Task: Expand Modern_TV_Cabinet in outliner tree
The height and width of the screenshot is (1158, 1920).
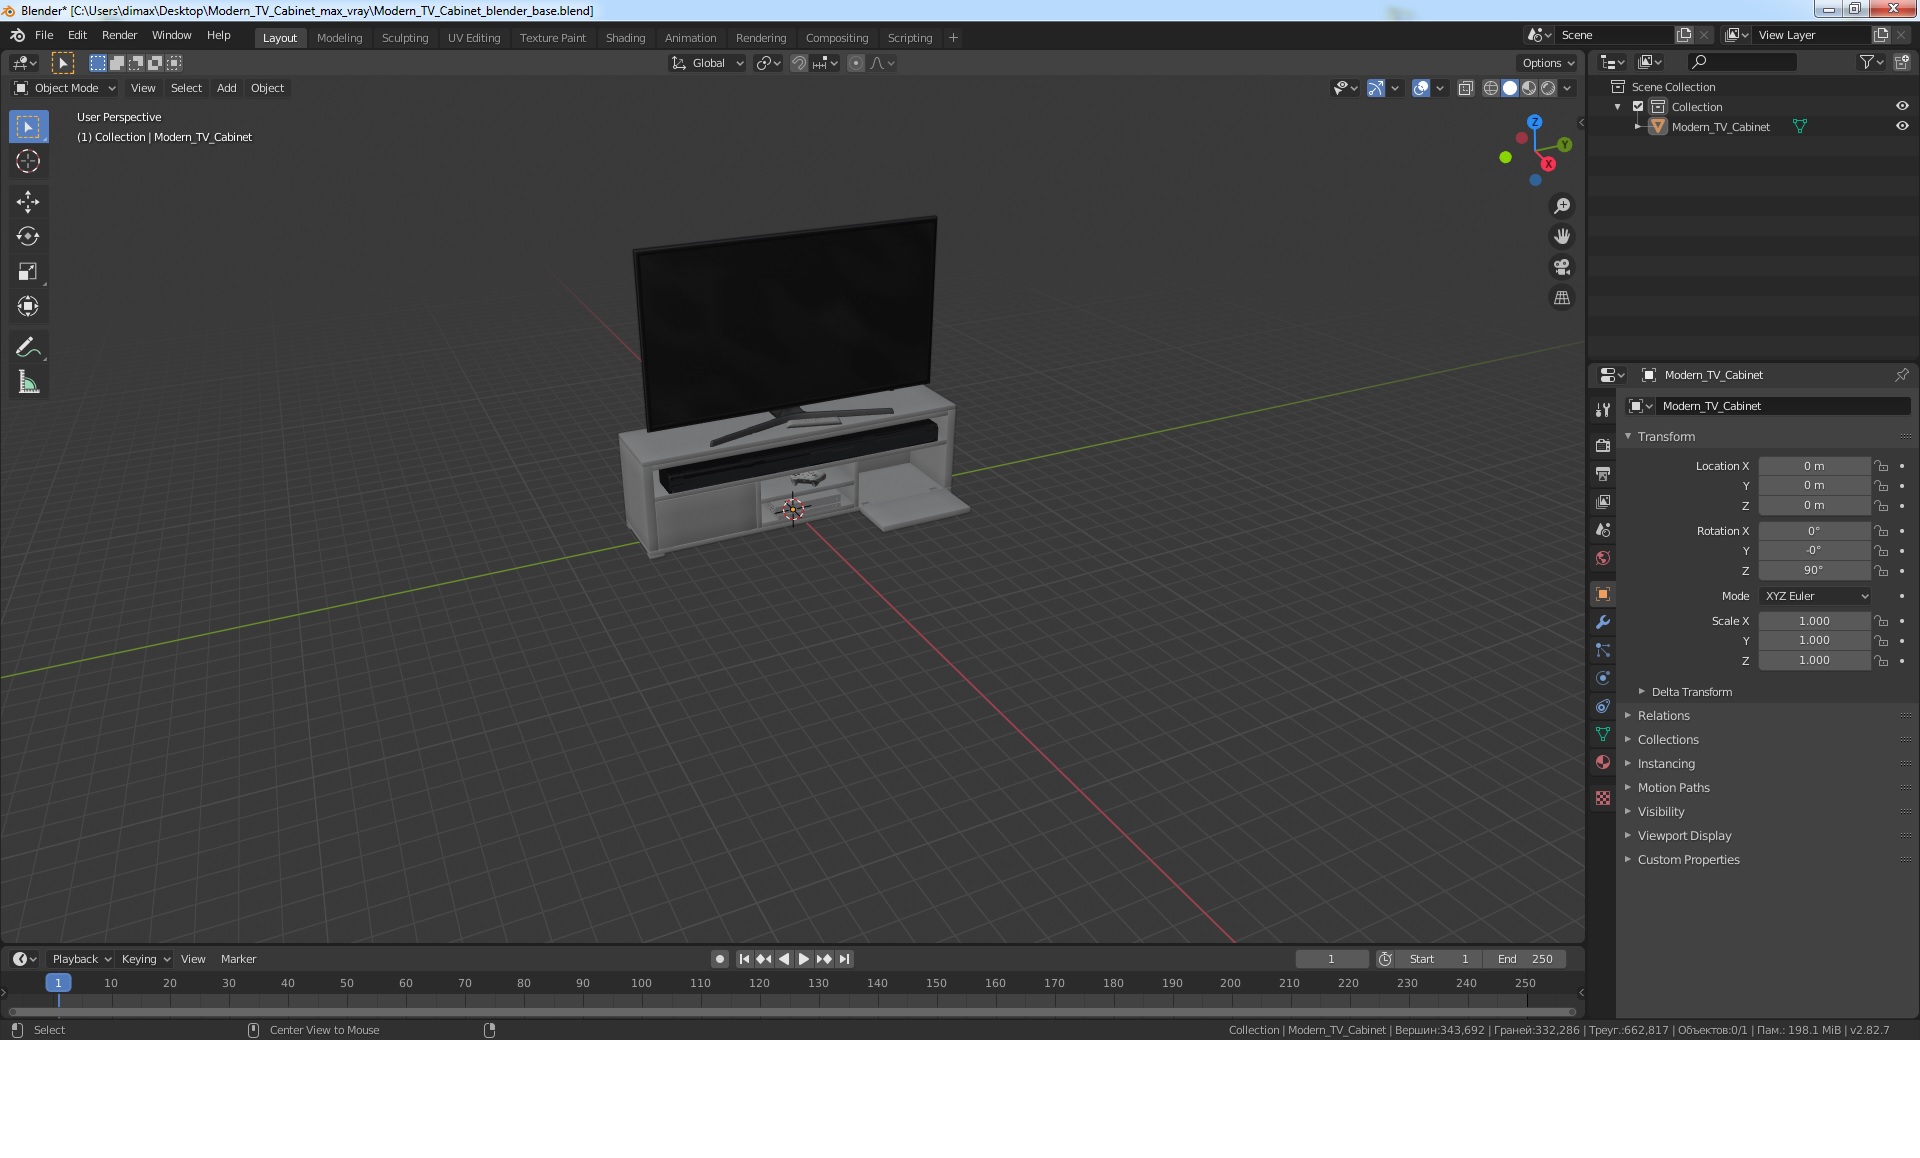Action: [1638, 127]
